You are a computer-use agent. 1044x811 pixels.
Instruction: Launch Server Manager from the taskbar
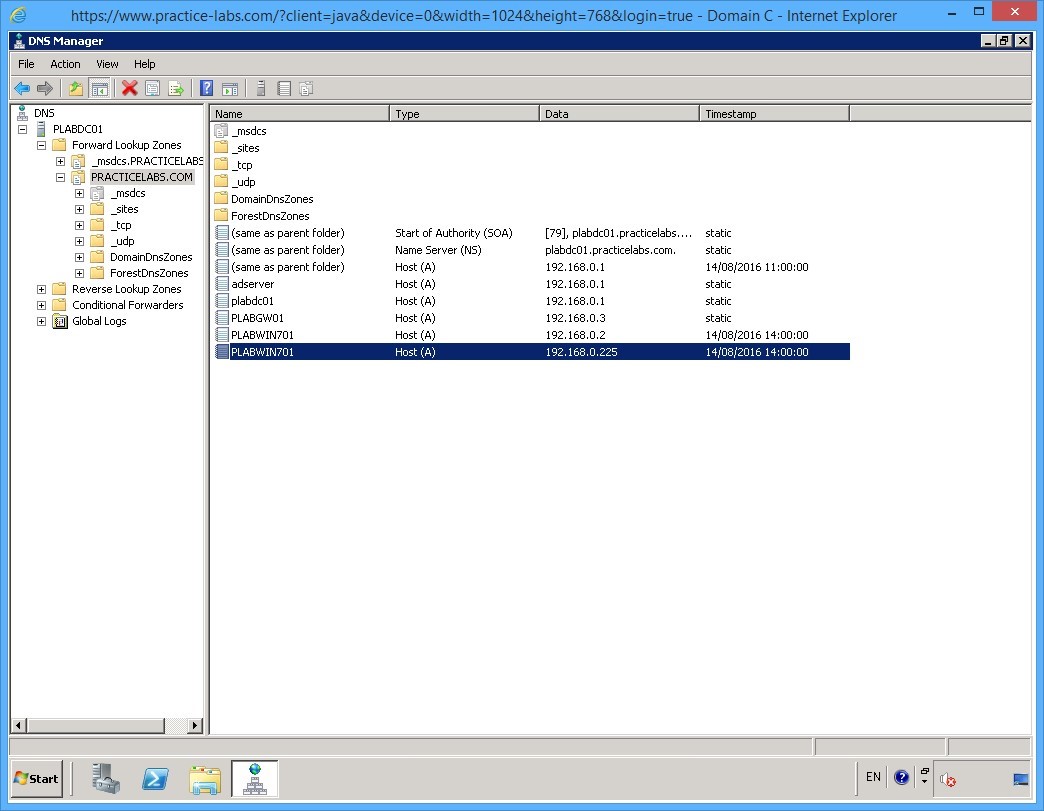106,778
